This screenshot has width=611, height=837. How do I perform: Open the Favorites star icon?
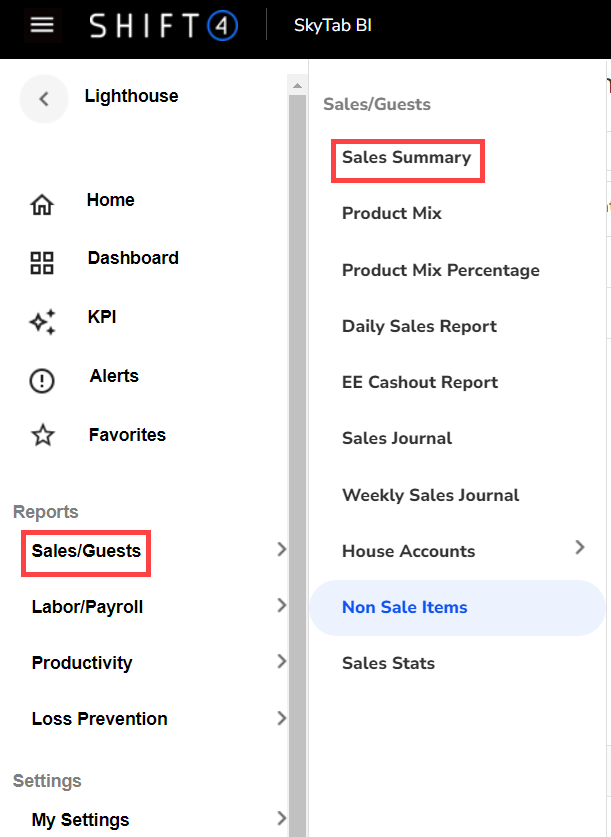42,436
